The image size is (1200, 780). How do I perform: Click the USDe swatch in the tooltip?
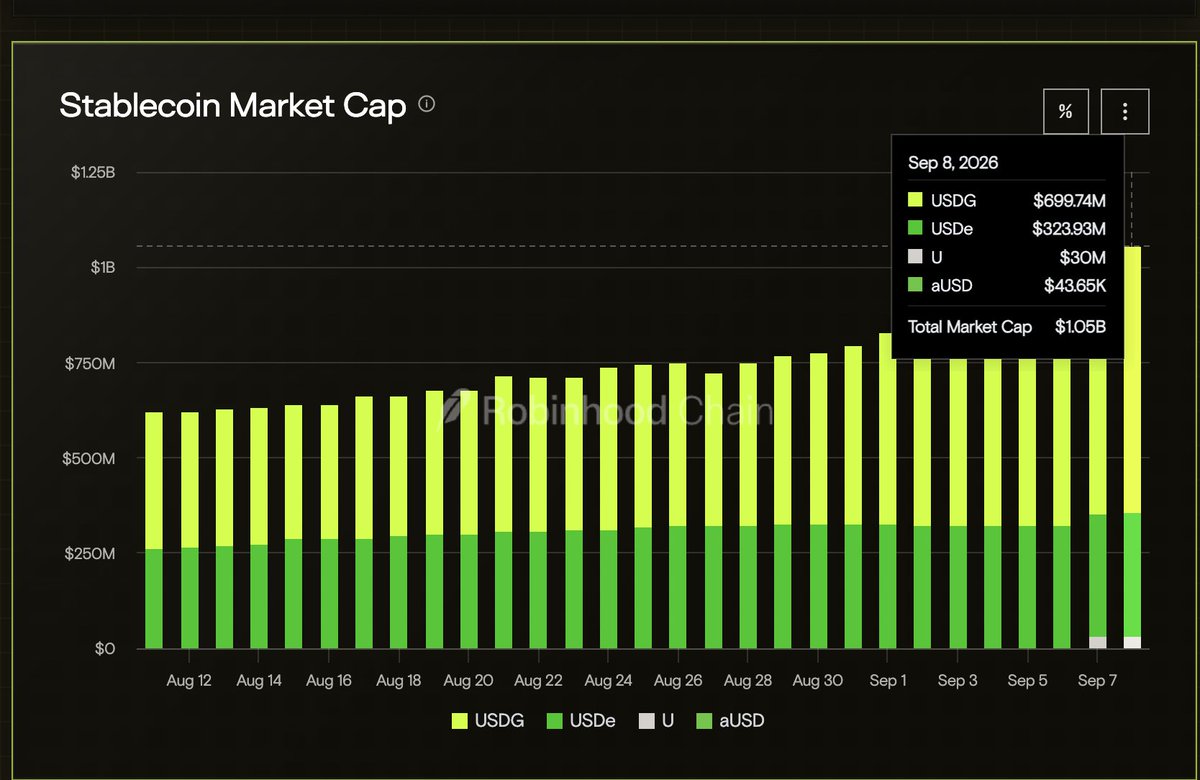pos(916,230)
